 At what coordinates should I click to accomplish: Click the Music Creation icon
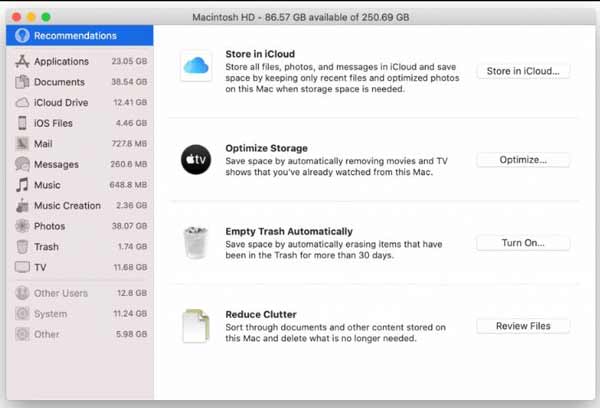click(22, 206)
